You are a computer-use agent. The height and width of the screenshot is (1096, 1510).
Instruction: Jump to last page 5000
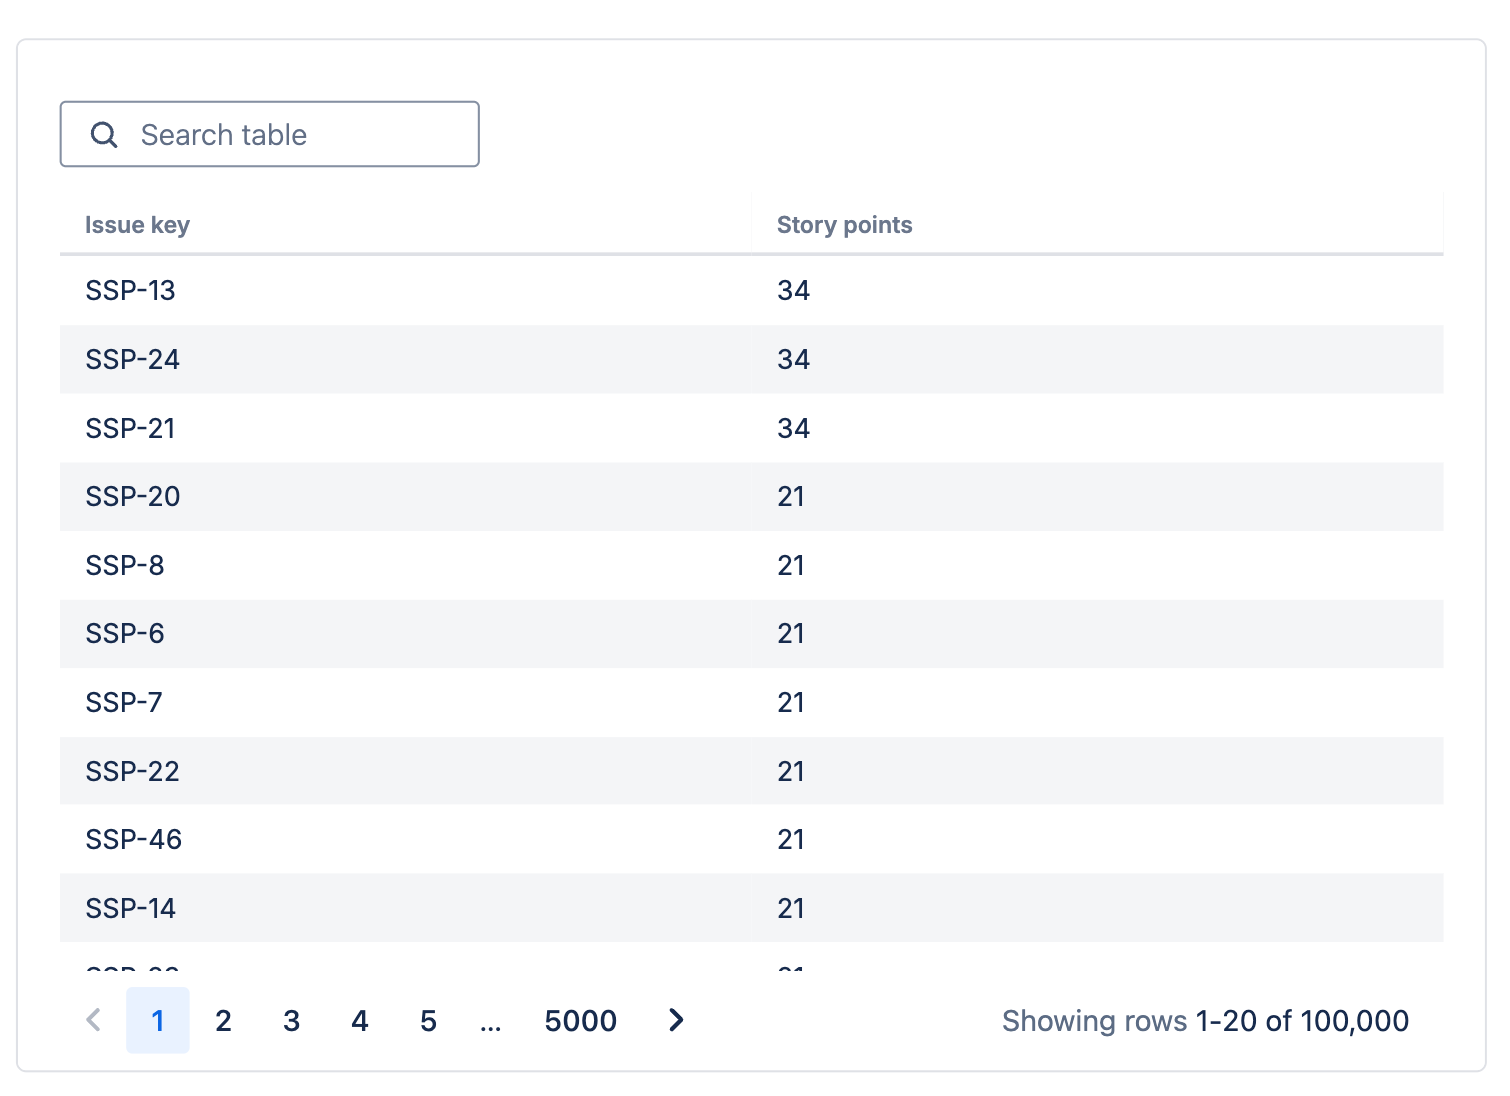coord(580,1020)
